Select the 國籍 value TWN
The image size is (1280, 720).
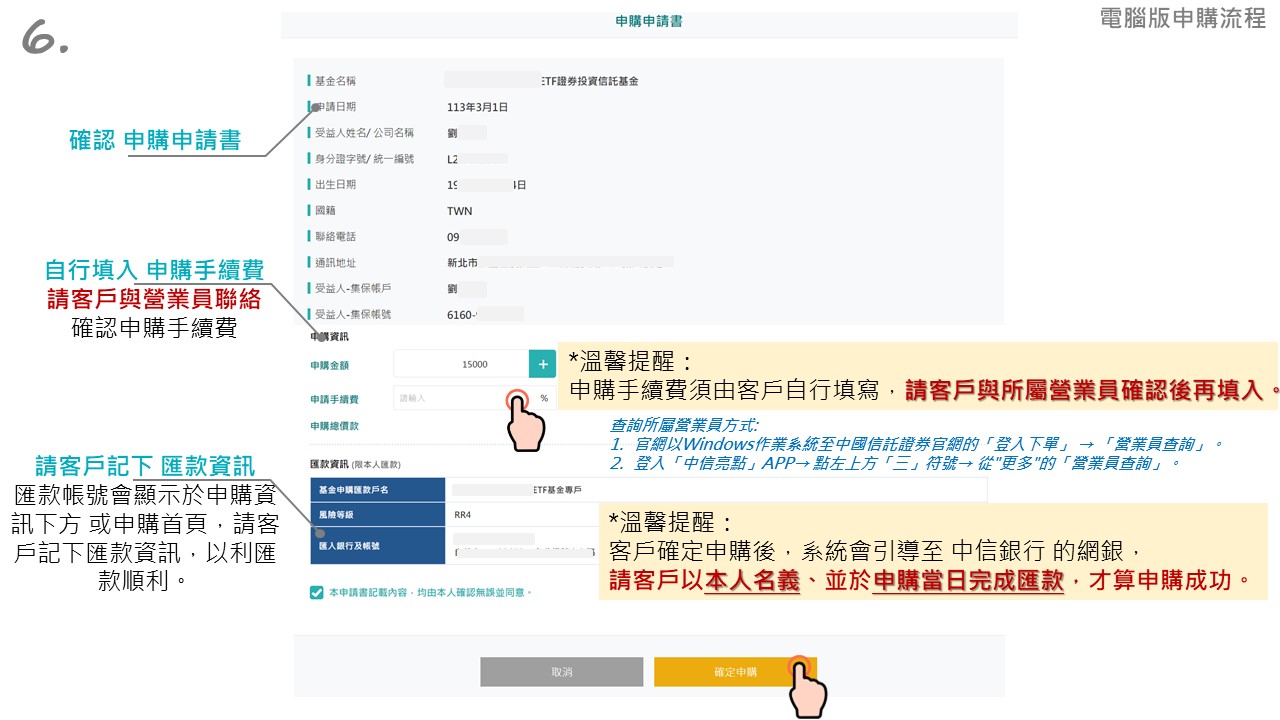(x=459, y=211)
